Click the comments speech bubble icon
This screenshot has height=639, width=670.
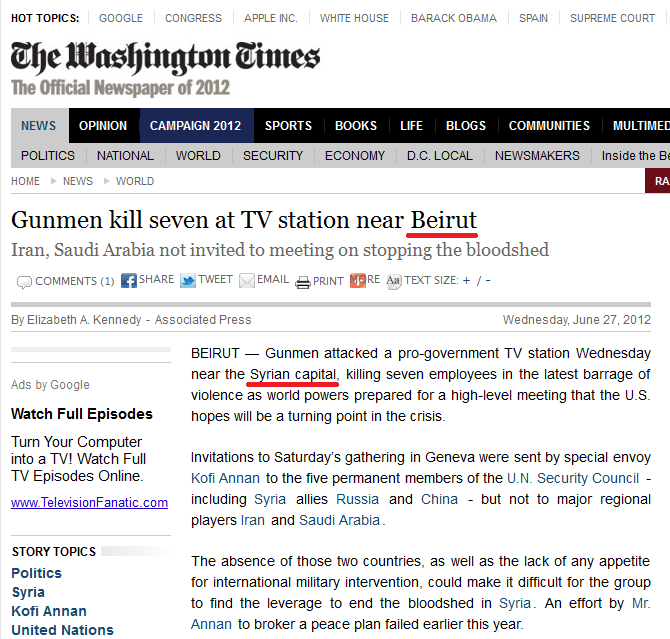(24, 282)
